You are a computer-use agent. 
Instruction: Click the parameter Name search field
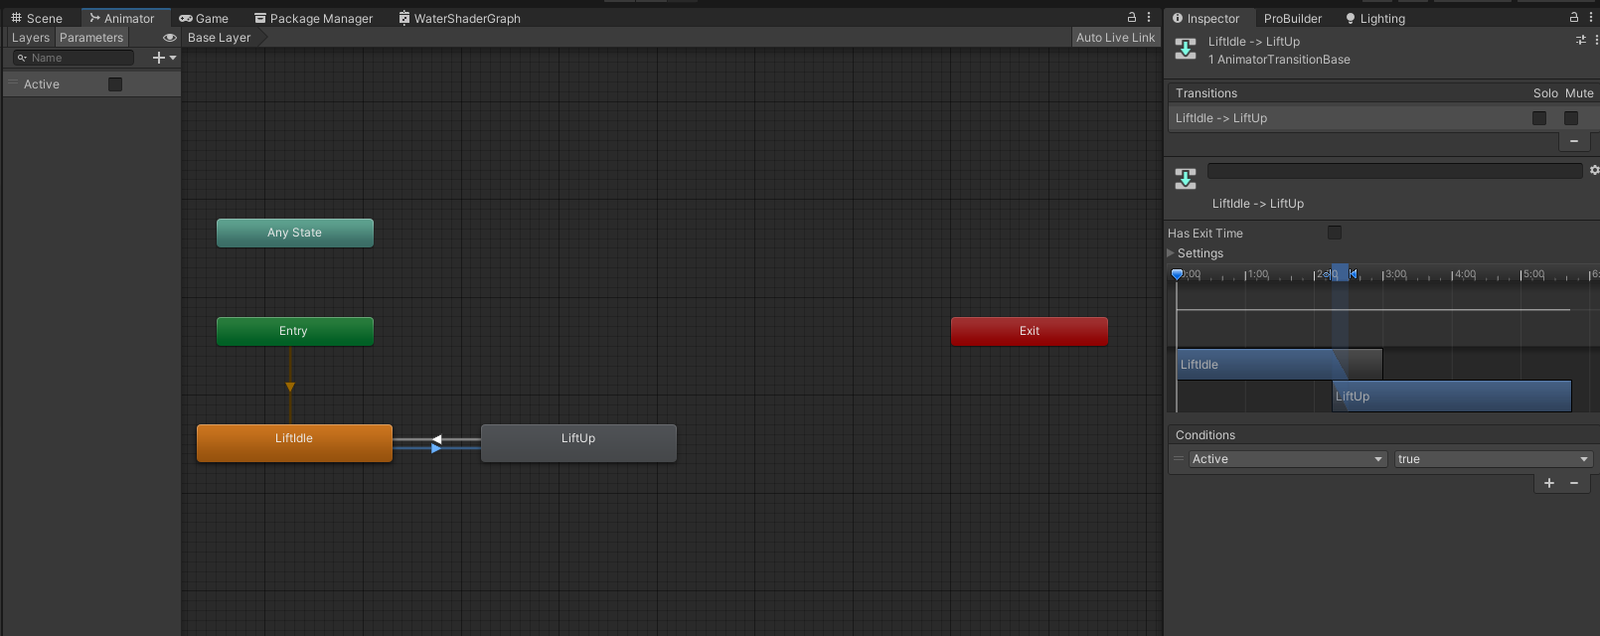pyautogui.click(x=73, y=58)
